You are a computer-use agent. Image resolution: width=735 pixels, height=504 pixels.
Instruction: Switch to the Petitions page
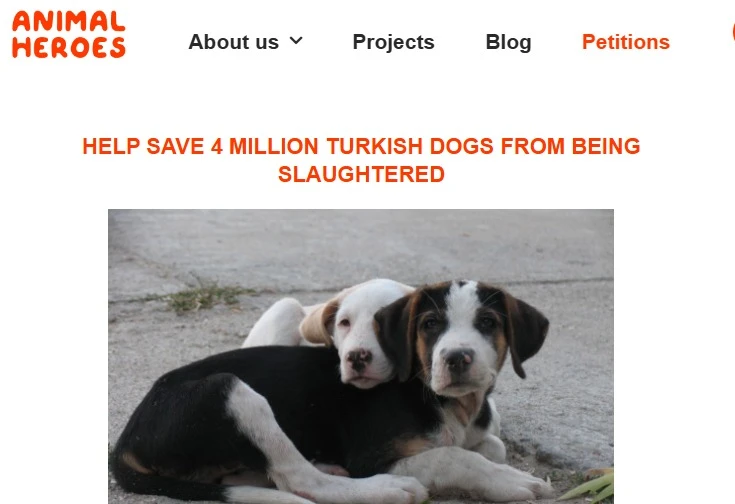(626, 42)
